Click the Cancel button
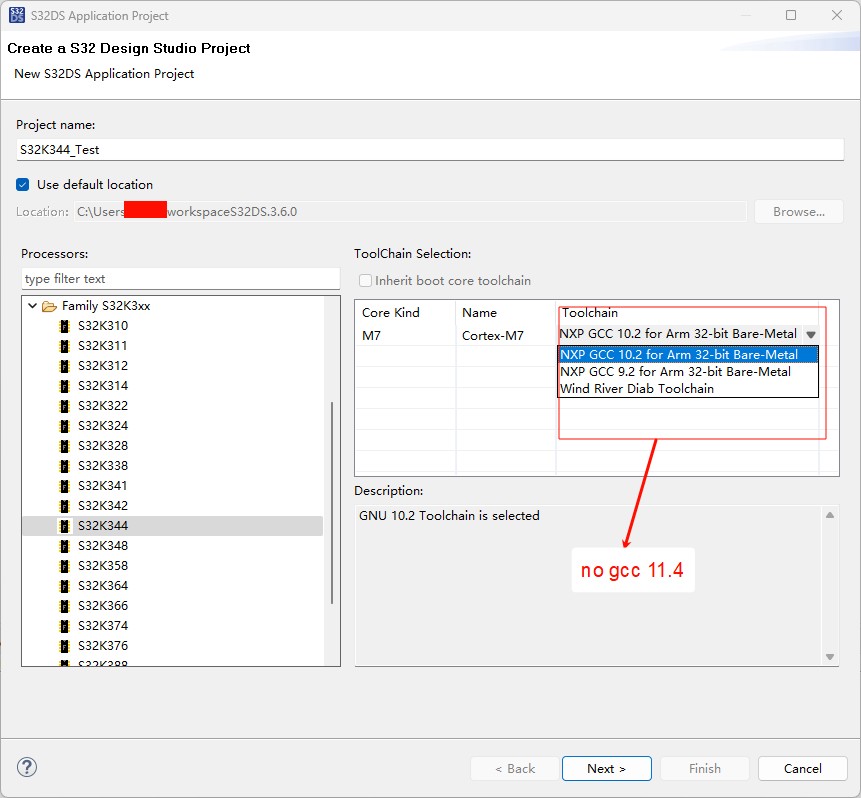This screenshot has width=861, height=798. (803, 768)
